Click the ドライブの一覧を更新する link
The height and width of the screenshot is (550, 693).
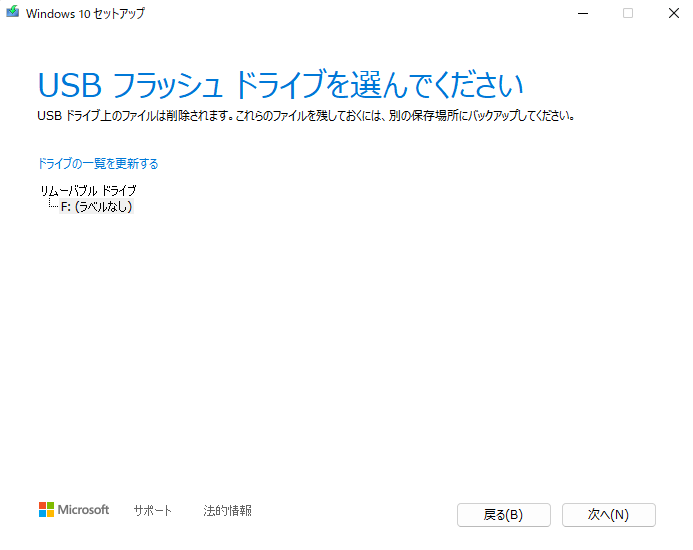click(98, 164)
